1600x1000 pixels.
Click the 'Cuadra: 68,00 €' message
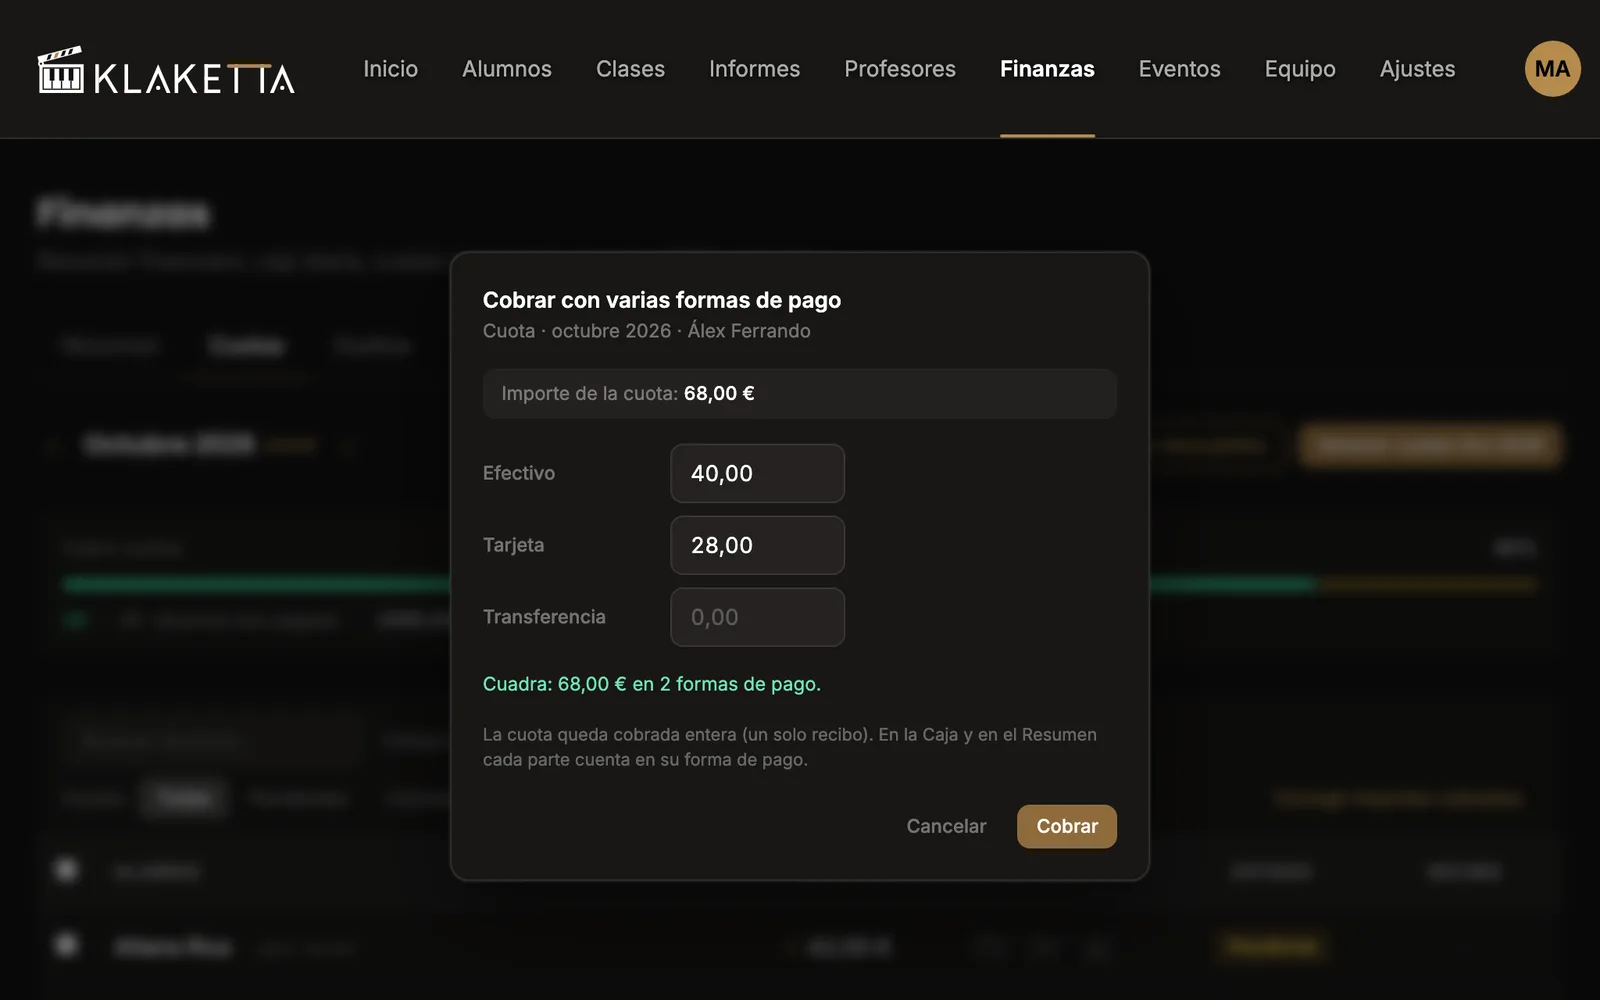point(651,684)
